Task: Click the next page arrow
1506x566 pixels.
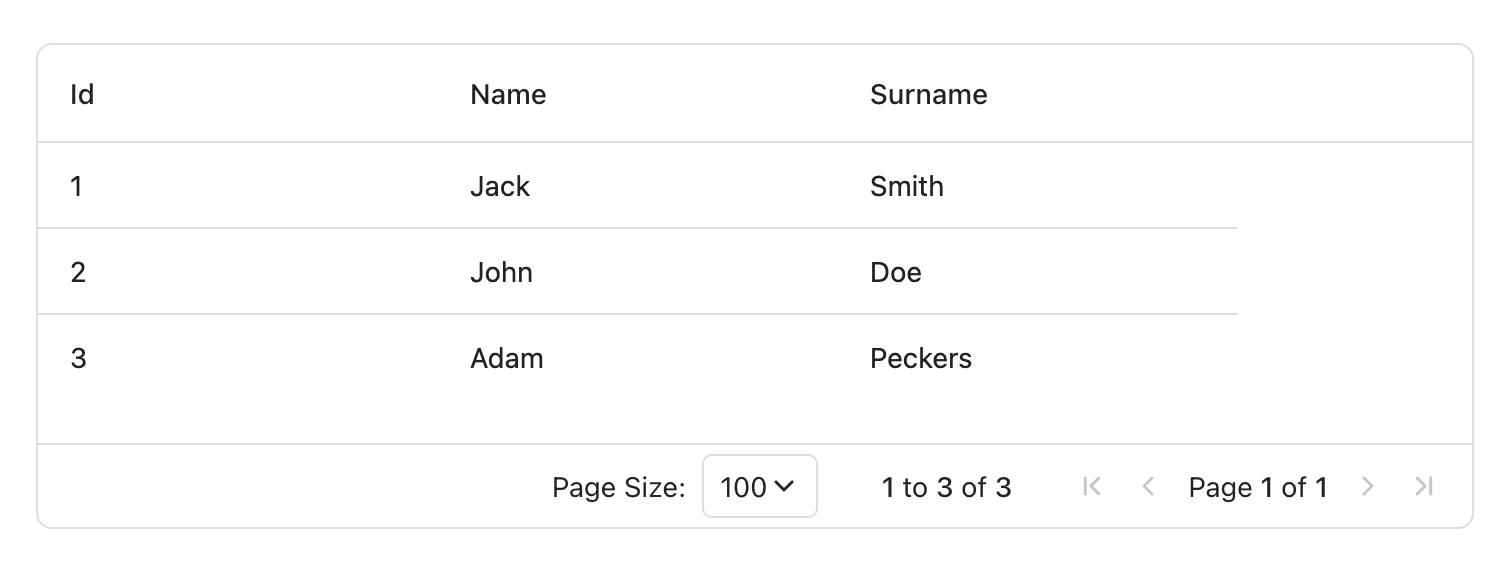Action: point(1368,487)
